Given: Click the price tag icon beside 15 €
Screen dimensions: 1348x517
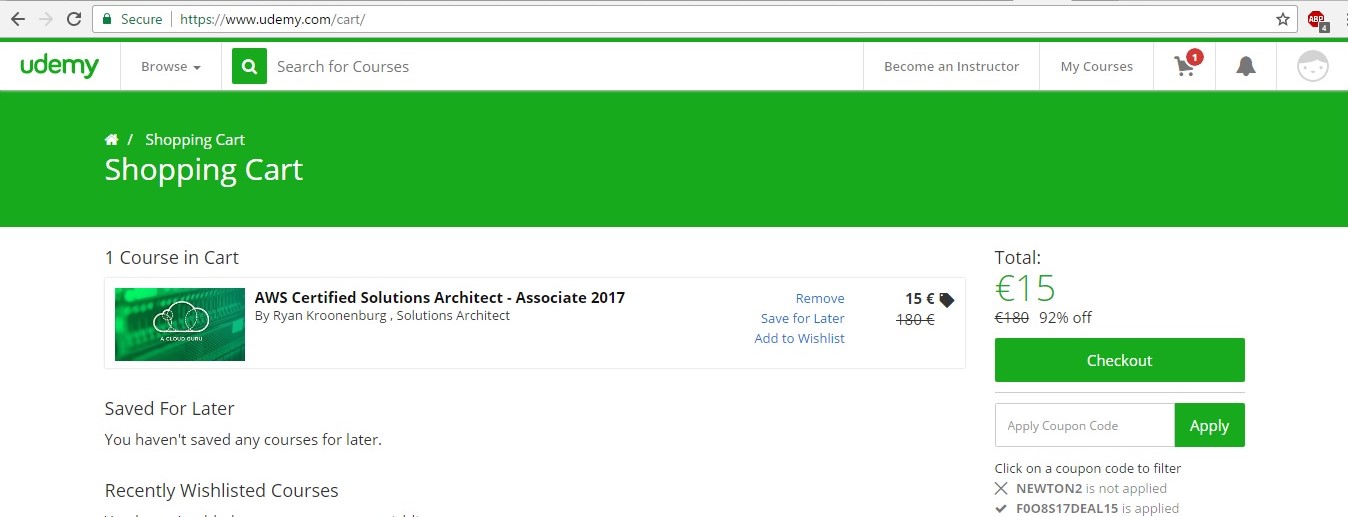Looking at the screenshot, I should (x=947, y=299).
